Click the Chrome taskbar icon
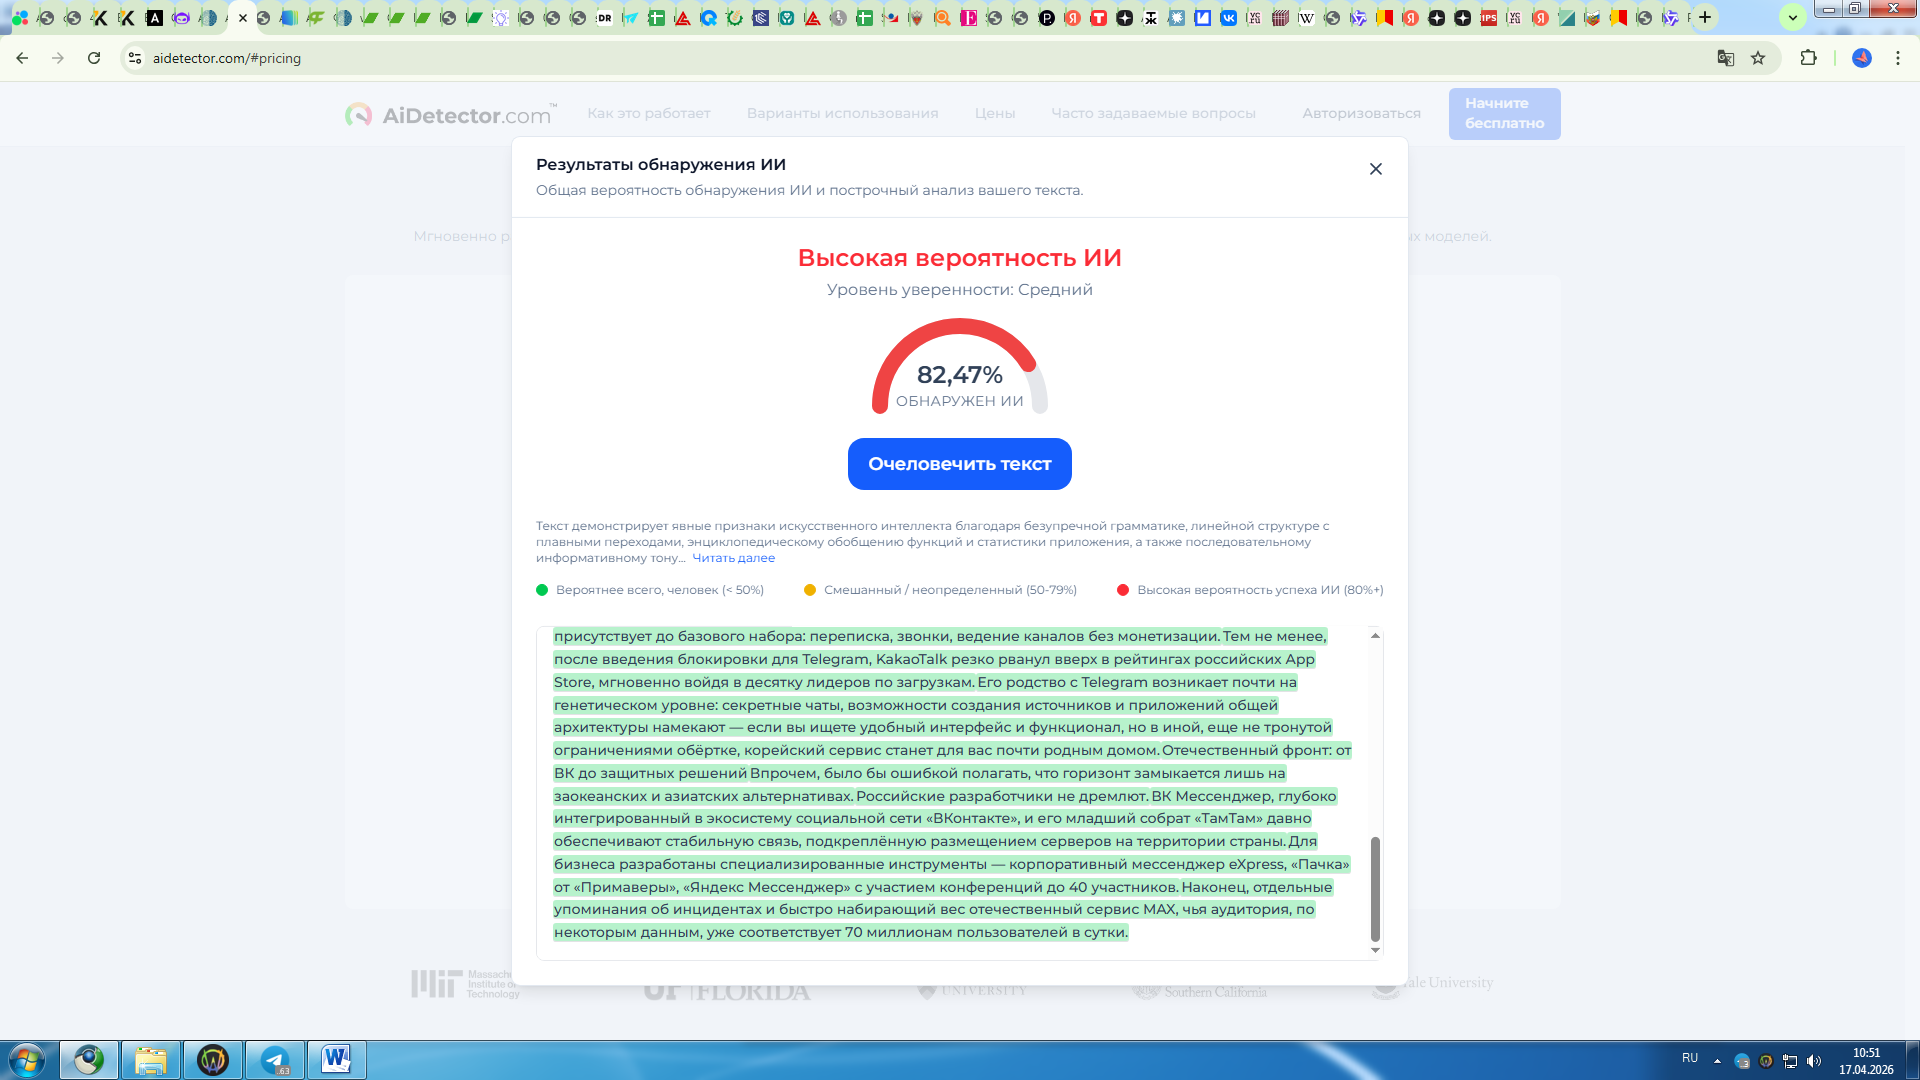The height and width of the screenshot is (1080, 1920). point(89,1060)
